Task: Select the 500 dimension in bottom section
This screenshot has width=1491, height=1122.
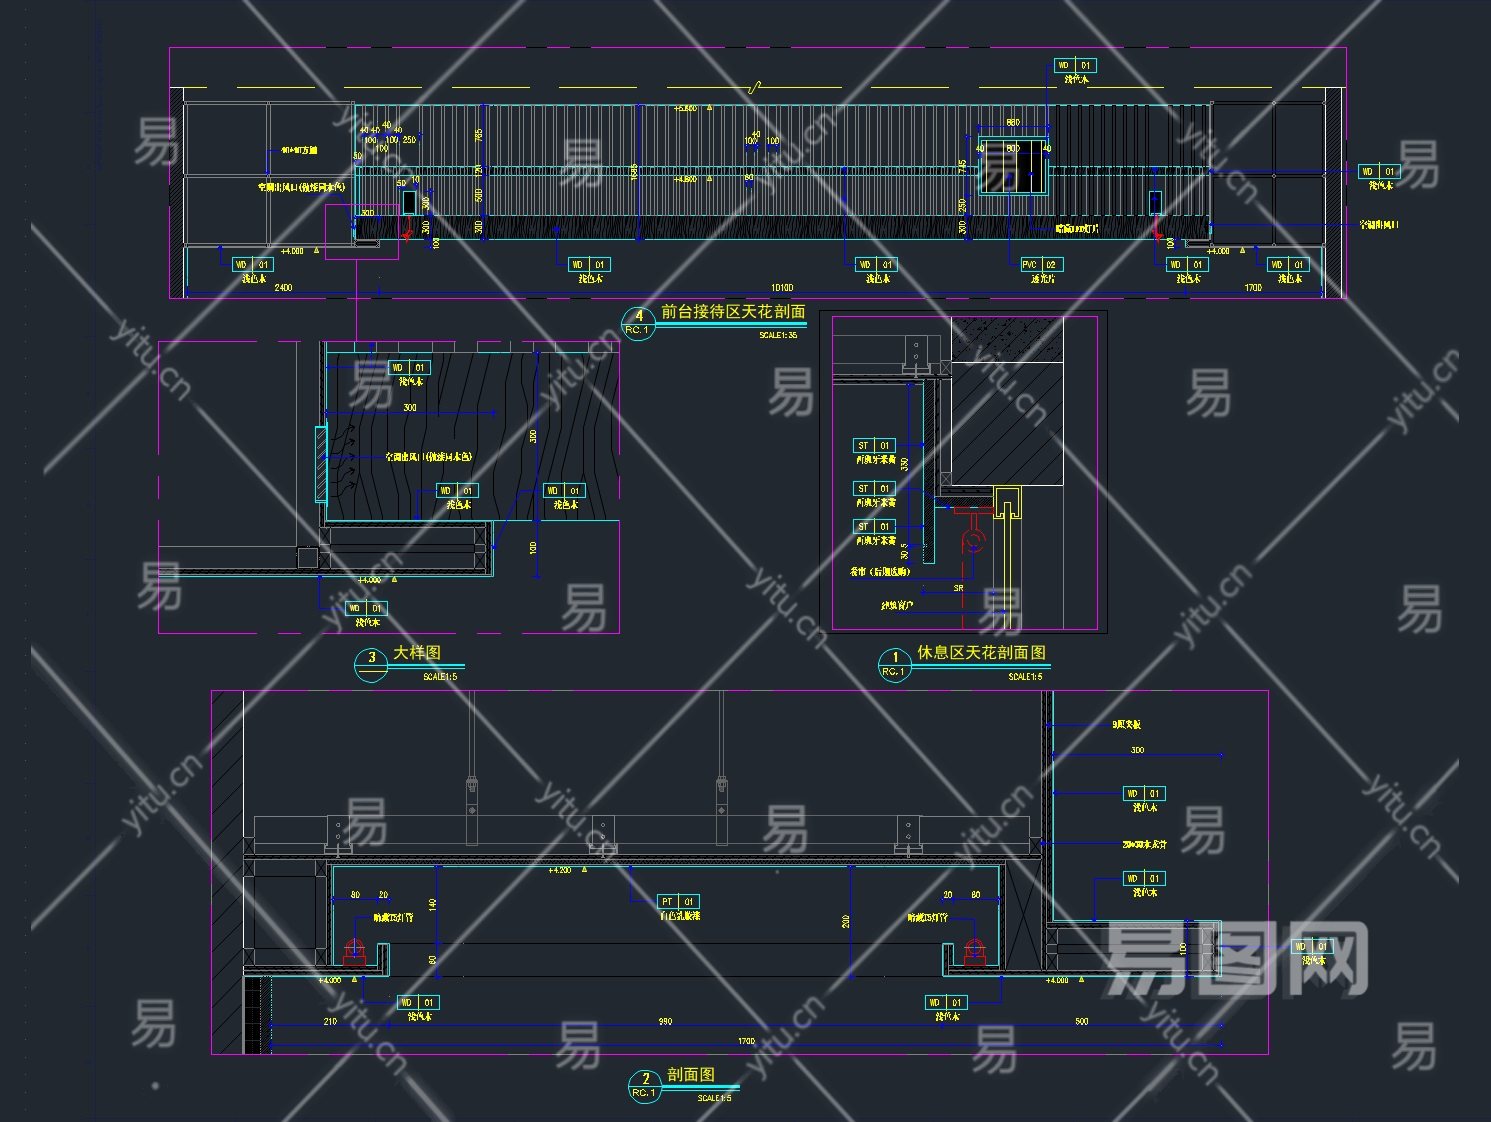Action: pyautogui.click(x=1081, y=1022)
